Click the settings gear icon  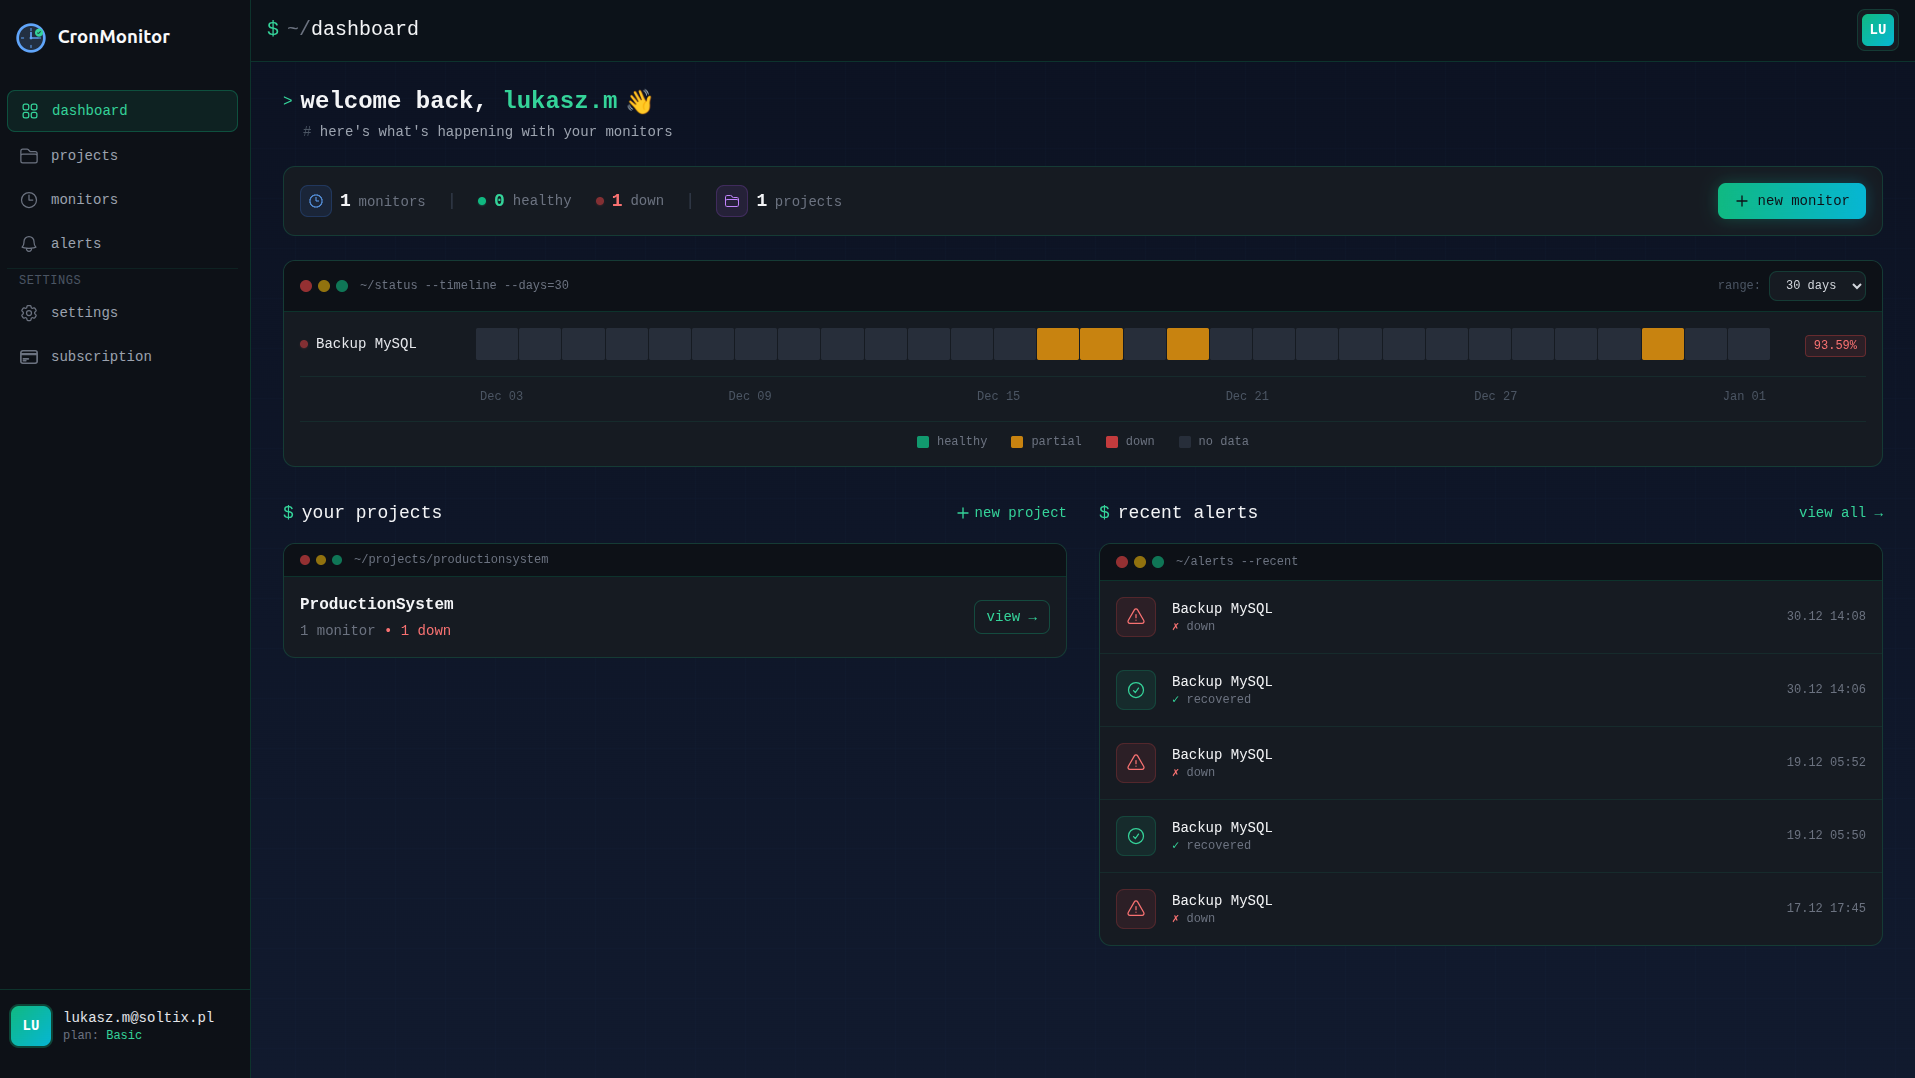pos(30,312)
